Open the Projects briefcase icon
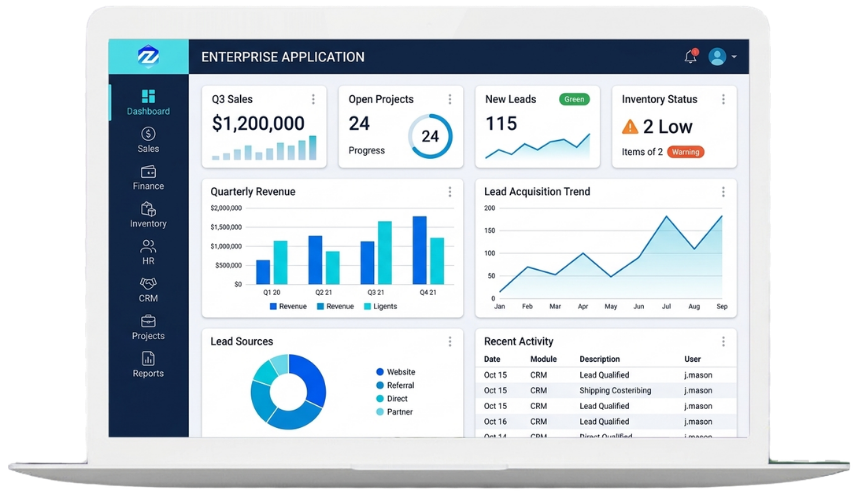 [x=148, y=321]
